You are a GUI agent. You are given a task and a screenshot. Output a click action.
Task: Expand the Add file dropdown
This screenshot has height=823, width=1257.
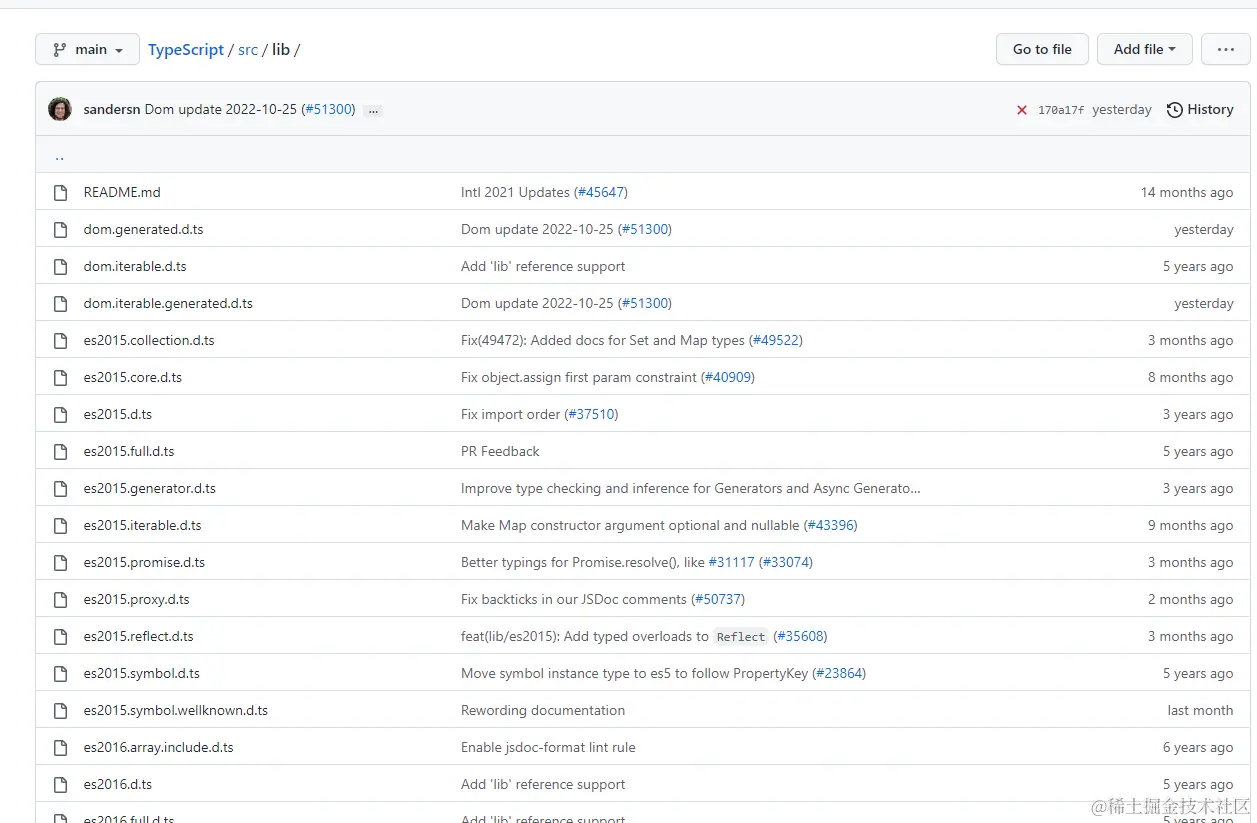click(1145, 49)
